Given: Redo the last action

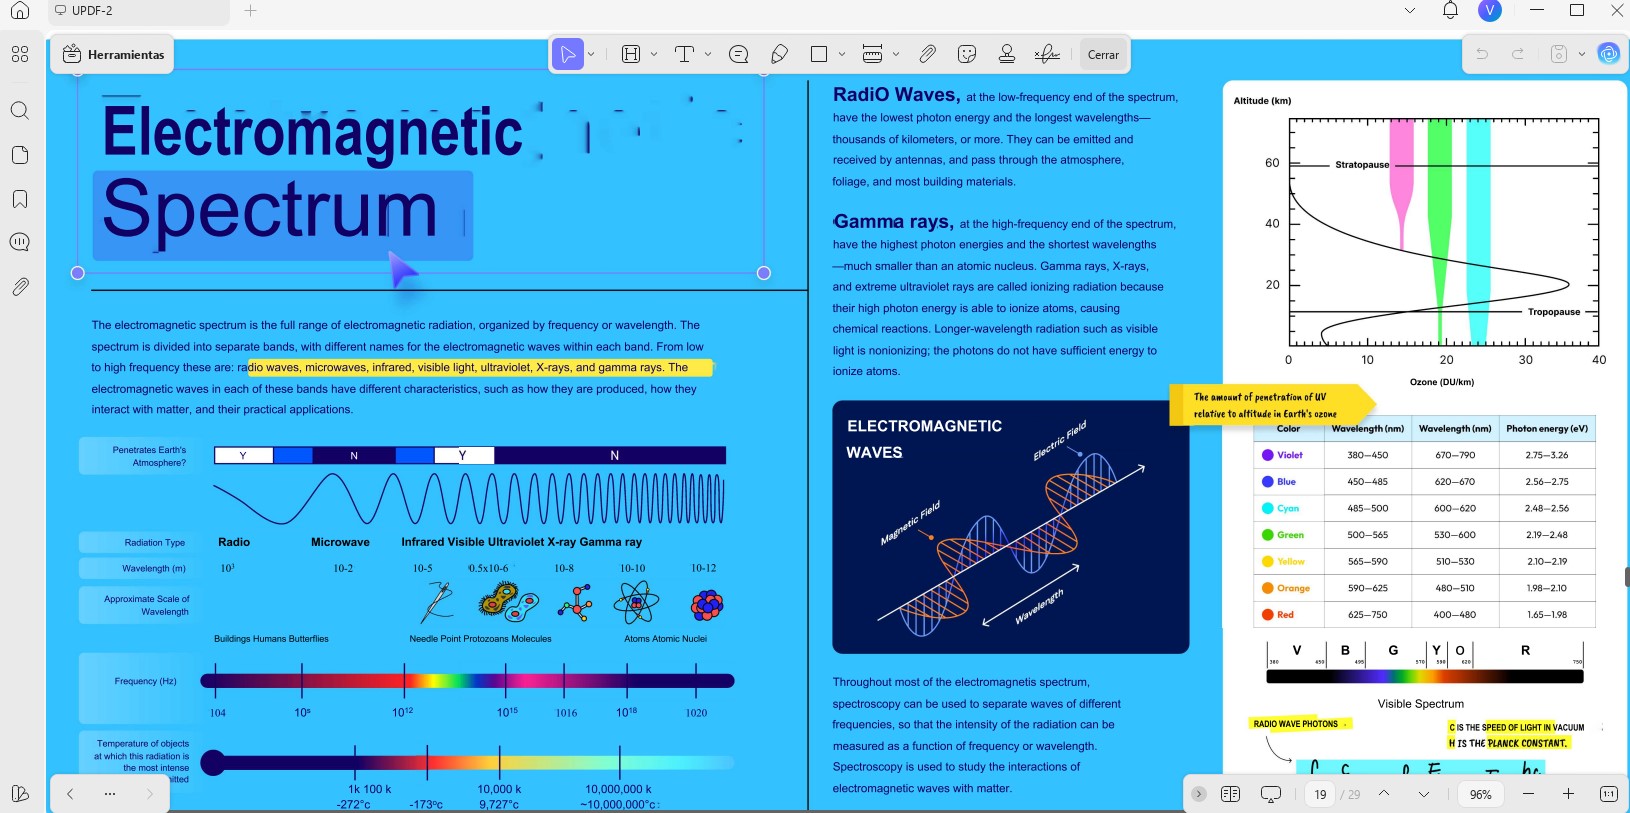Looking at the screenshot, I should pyautogui.click(x=1518, y=54).
